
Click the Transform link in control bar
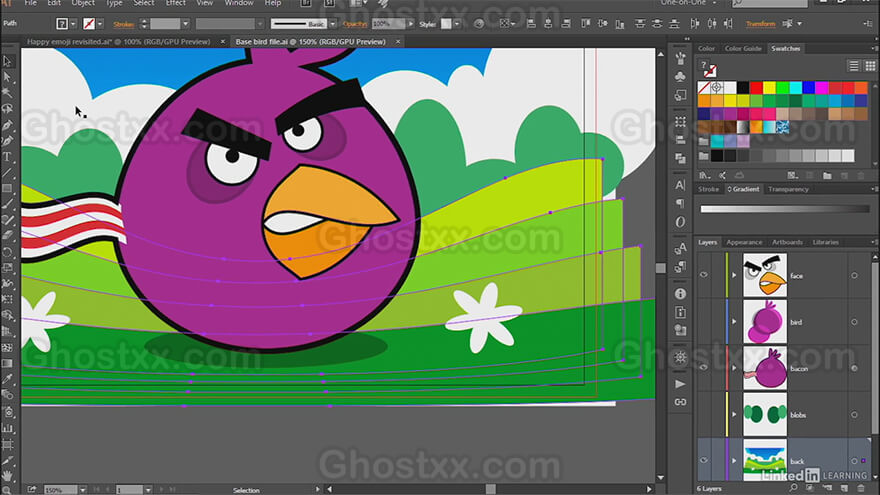pyautogui.click(x=760, y=24)
